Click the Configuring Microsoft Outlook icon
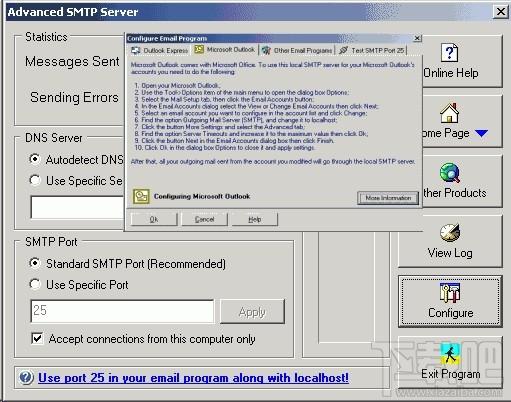Screen dimensions: 511x402 coord(141,196)
